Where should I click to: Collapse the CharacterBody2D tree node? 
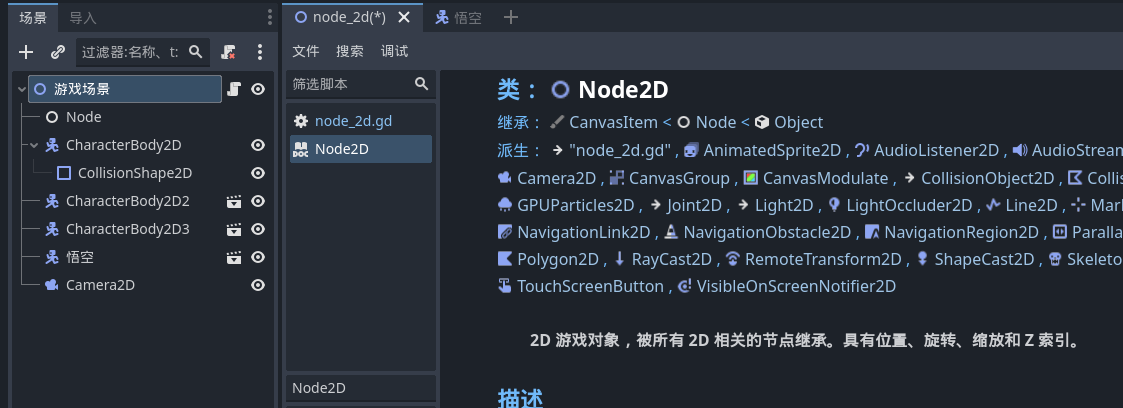[x=34, y=145]
